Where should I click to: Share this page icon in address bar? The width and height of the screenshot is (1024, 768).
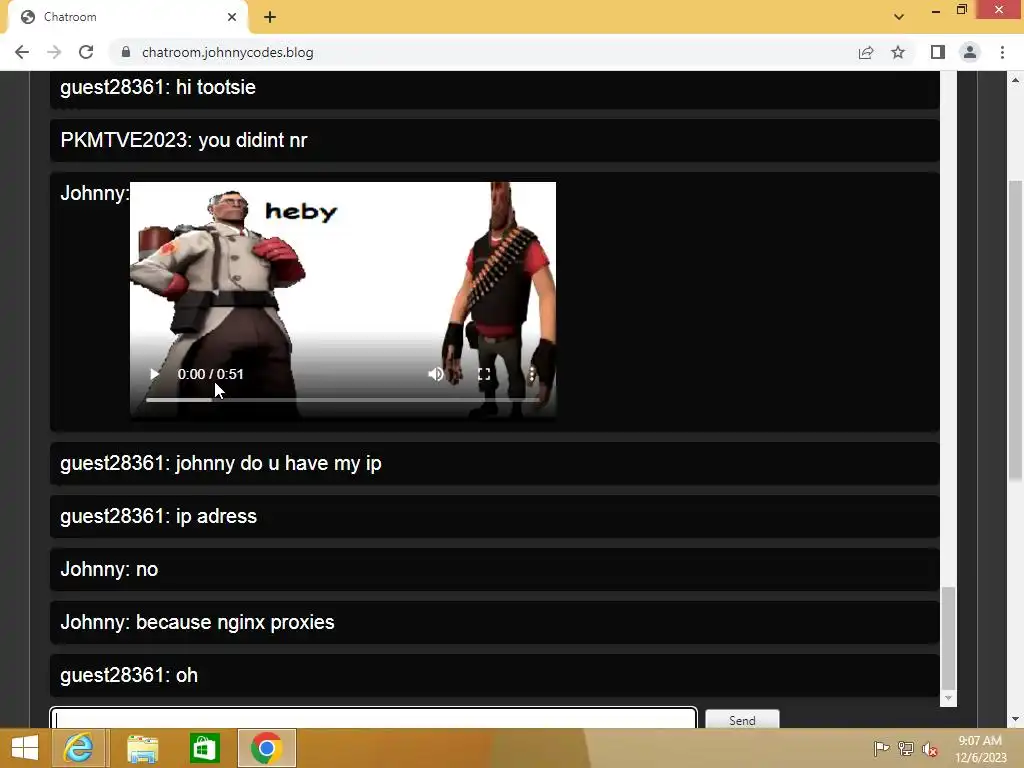pos(866,52)
